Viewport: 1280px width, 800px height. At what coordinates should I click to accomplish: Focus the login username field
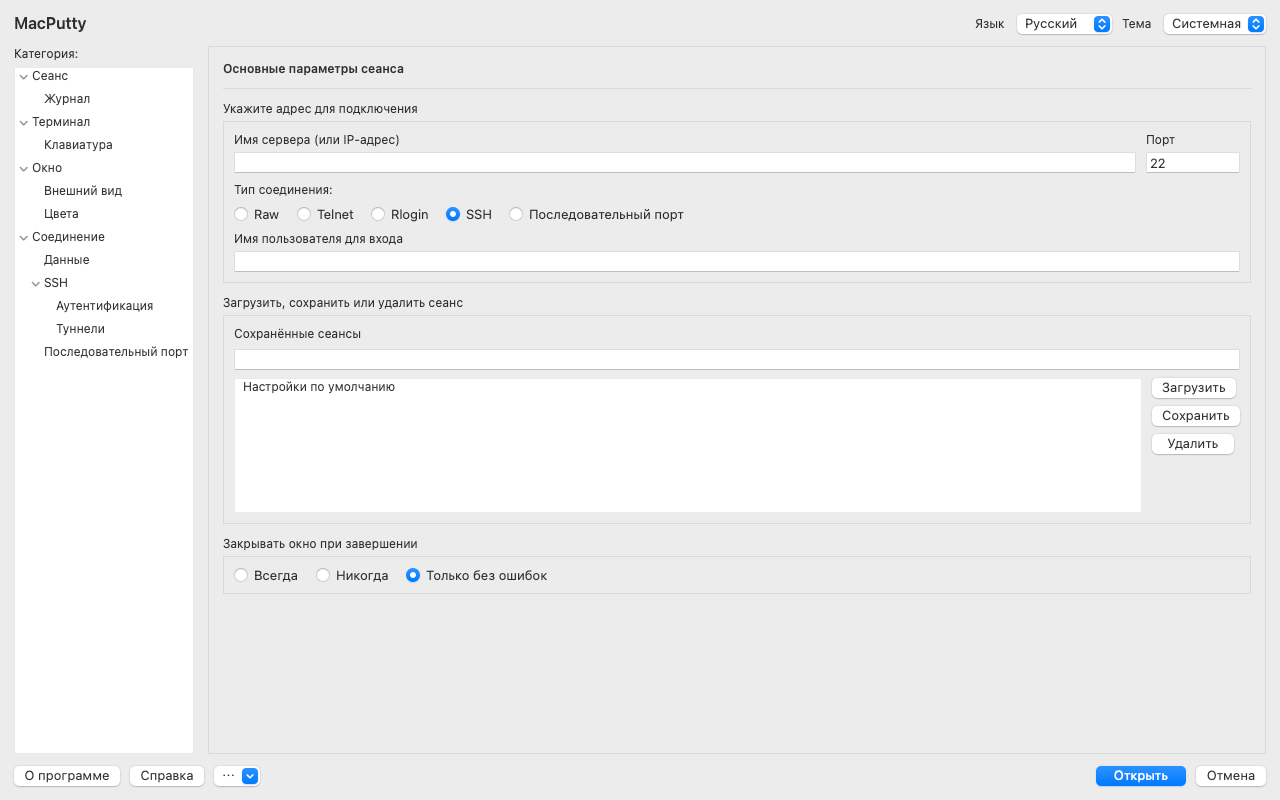(x=737, y=262)
